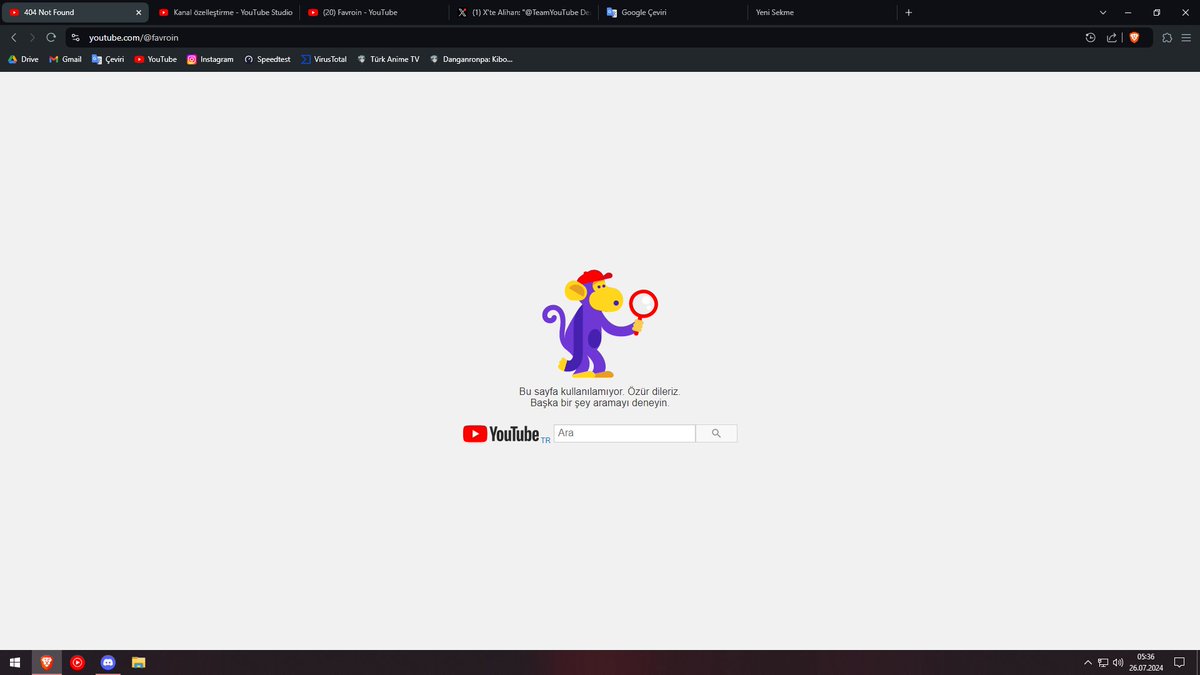Open the YouTube bookmark
Viewport: 1200px width, 675px height.
tap(155, 59)
